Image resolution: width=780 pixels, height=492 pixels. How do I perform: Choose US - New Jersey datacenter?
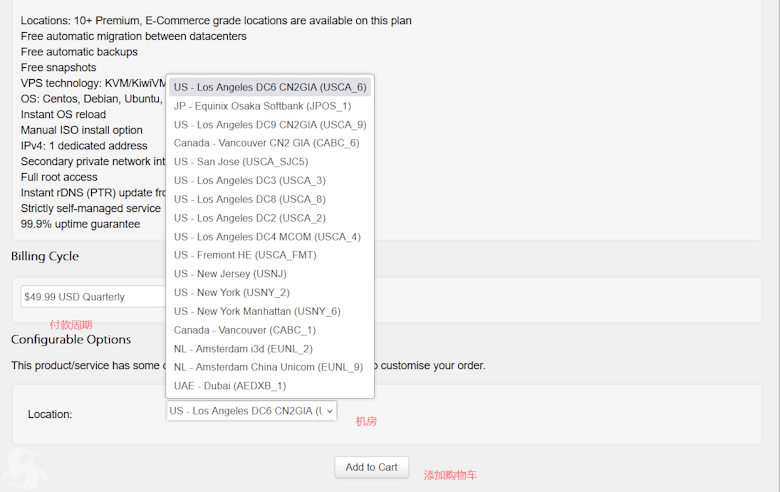pyautogui.click(x=231, y=274)
